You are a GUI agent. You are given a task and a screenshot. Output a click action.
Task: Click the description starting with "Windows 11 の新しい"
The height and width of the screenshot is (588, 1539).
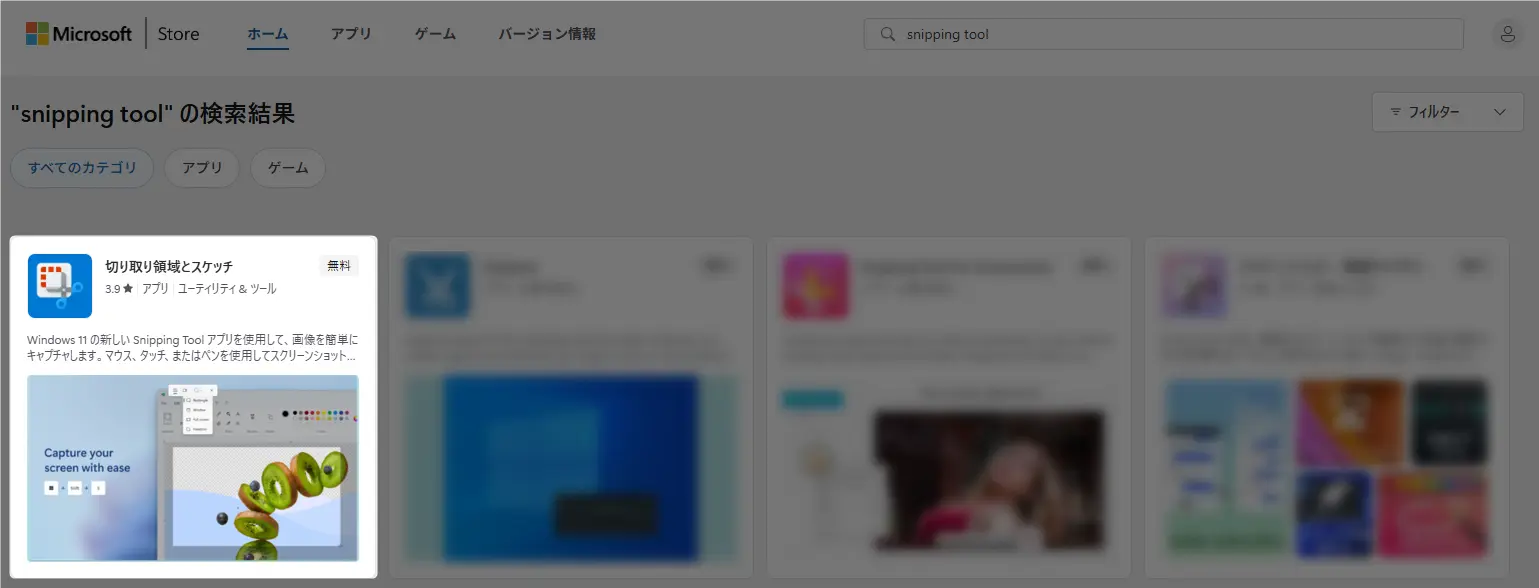tap(192, 348)
